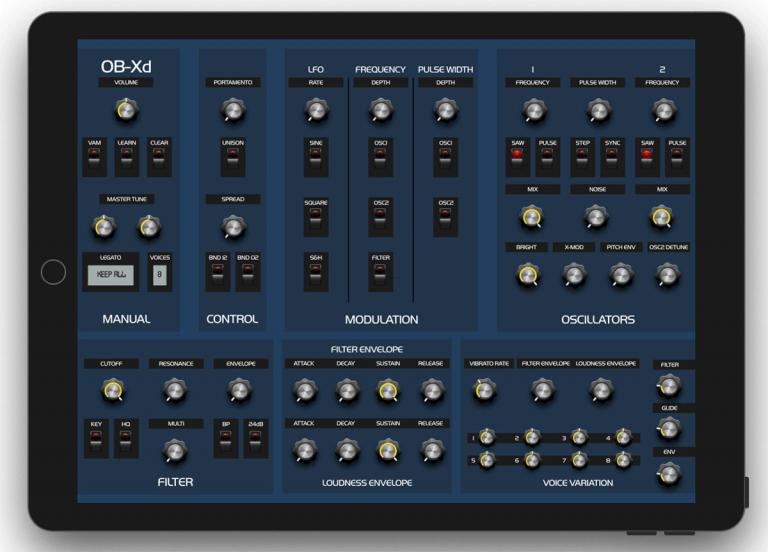Click the Glide knob
768x552 pixels.
coord(669,429)
